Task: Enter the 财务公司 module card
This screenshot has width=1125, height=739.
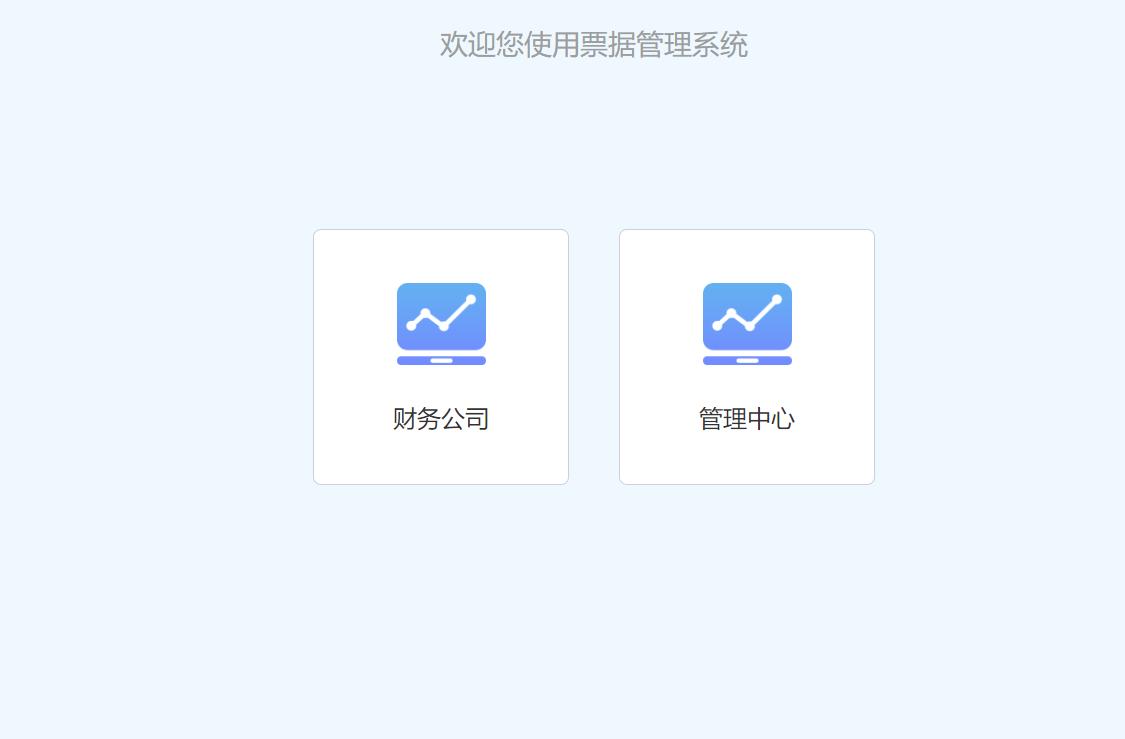Action: [x=441, y=357]
